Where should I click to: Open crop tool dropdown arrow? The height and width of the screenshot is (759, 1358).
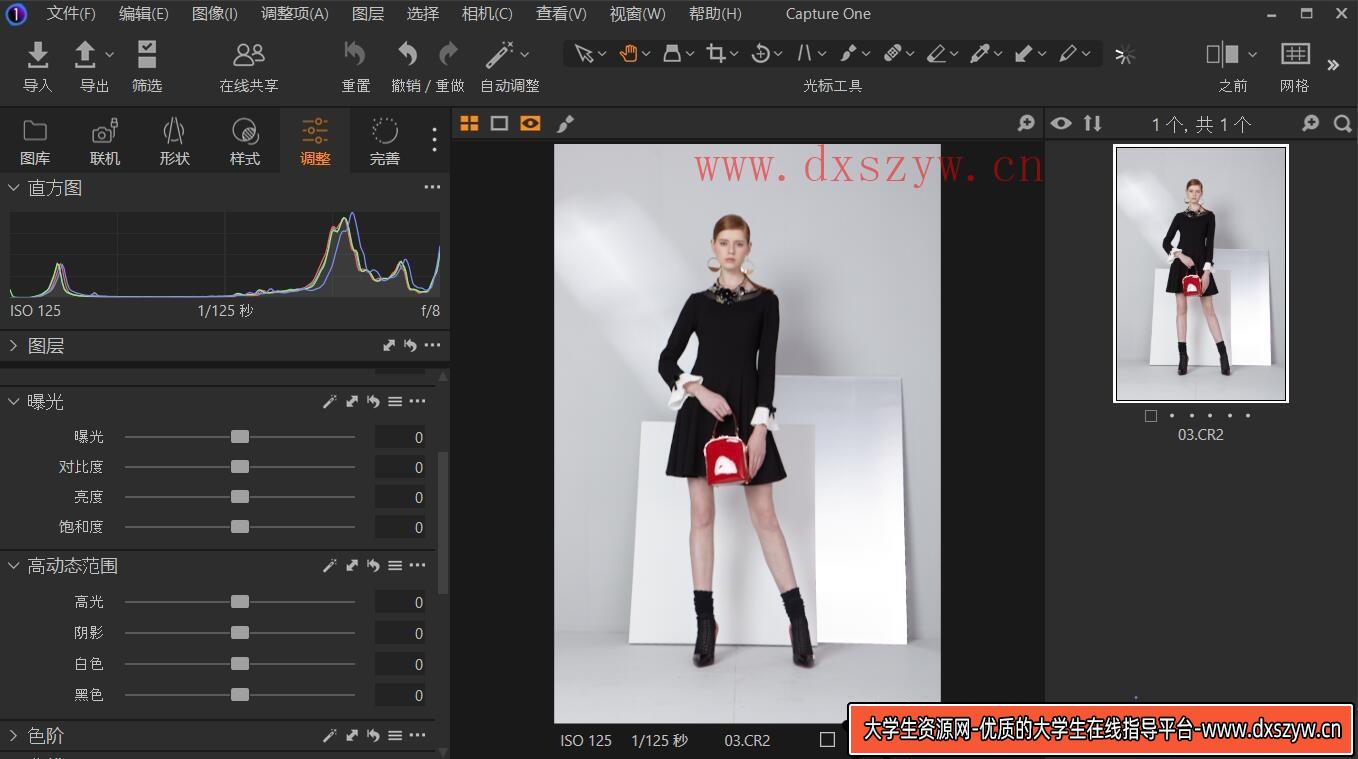tap(735, 55)
